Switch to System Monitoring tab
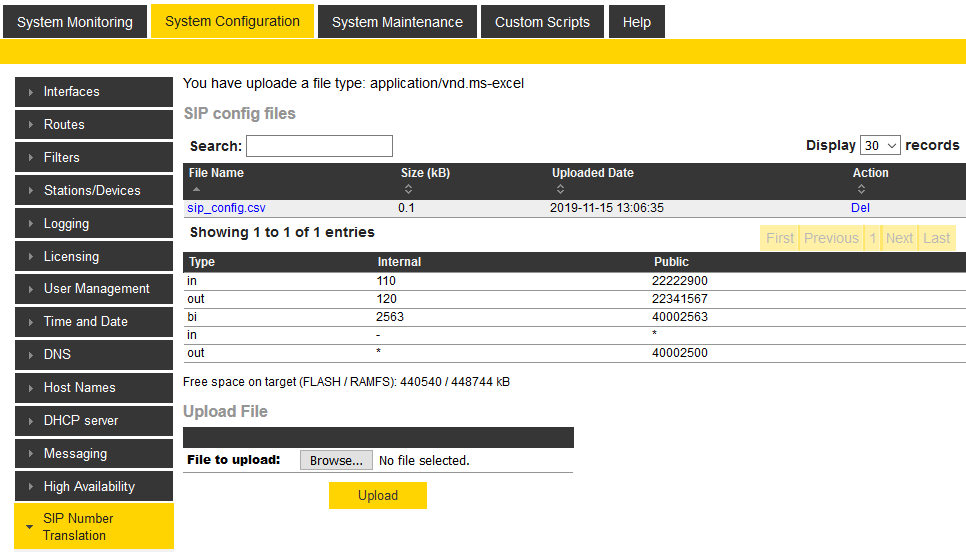 (x=75, y=22)
